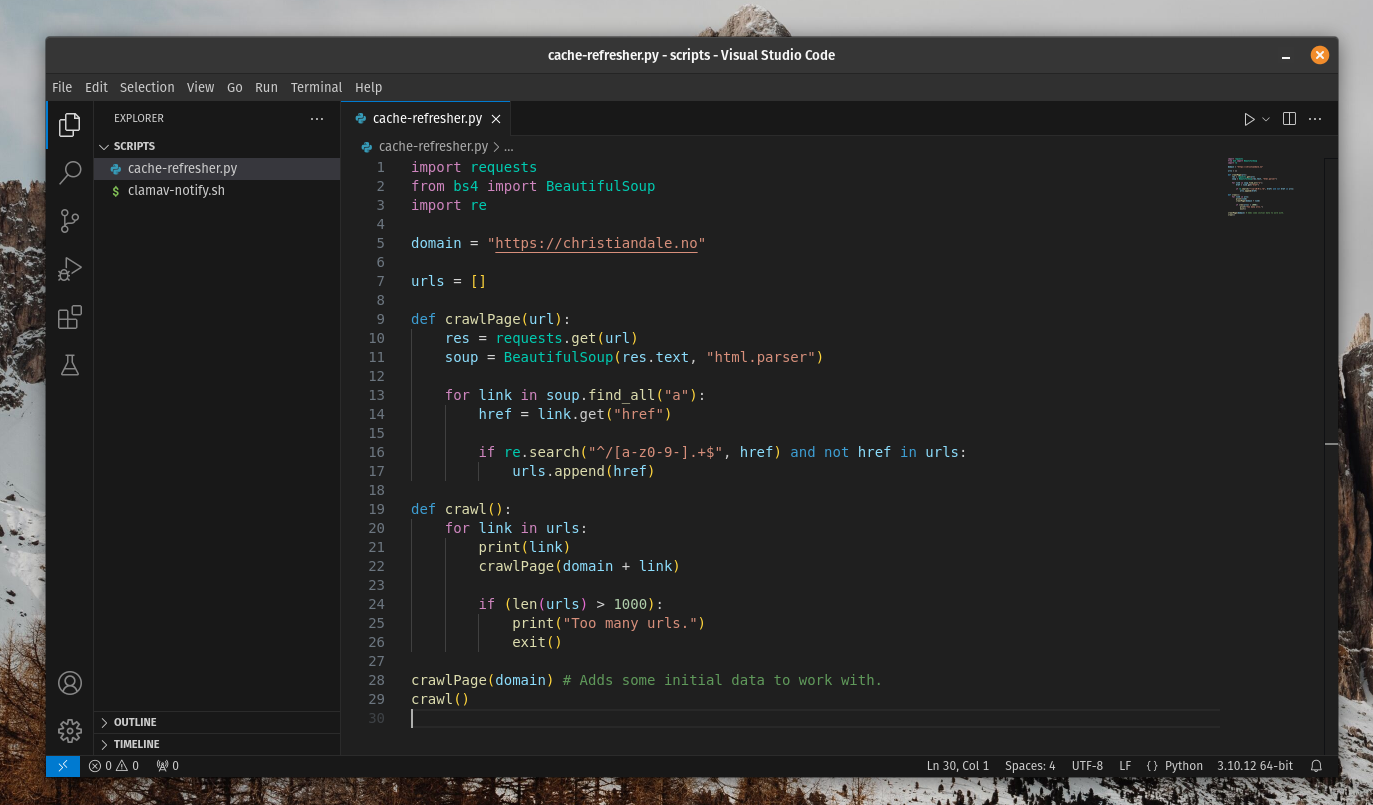Click the EXPLORER panel title
Viewport: 1373px width, 805px height.
click(139, 118)
